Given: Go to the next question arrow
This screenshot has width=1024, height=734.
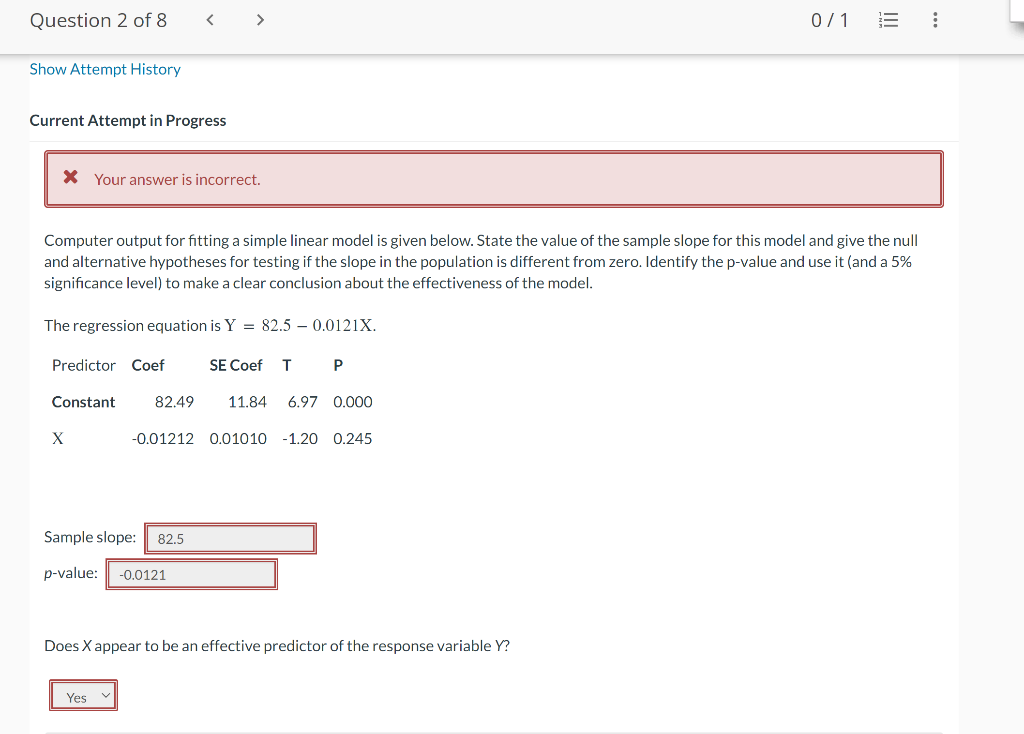Looking at the screenshot, I should pos(259,19).
